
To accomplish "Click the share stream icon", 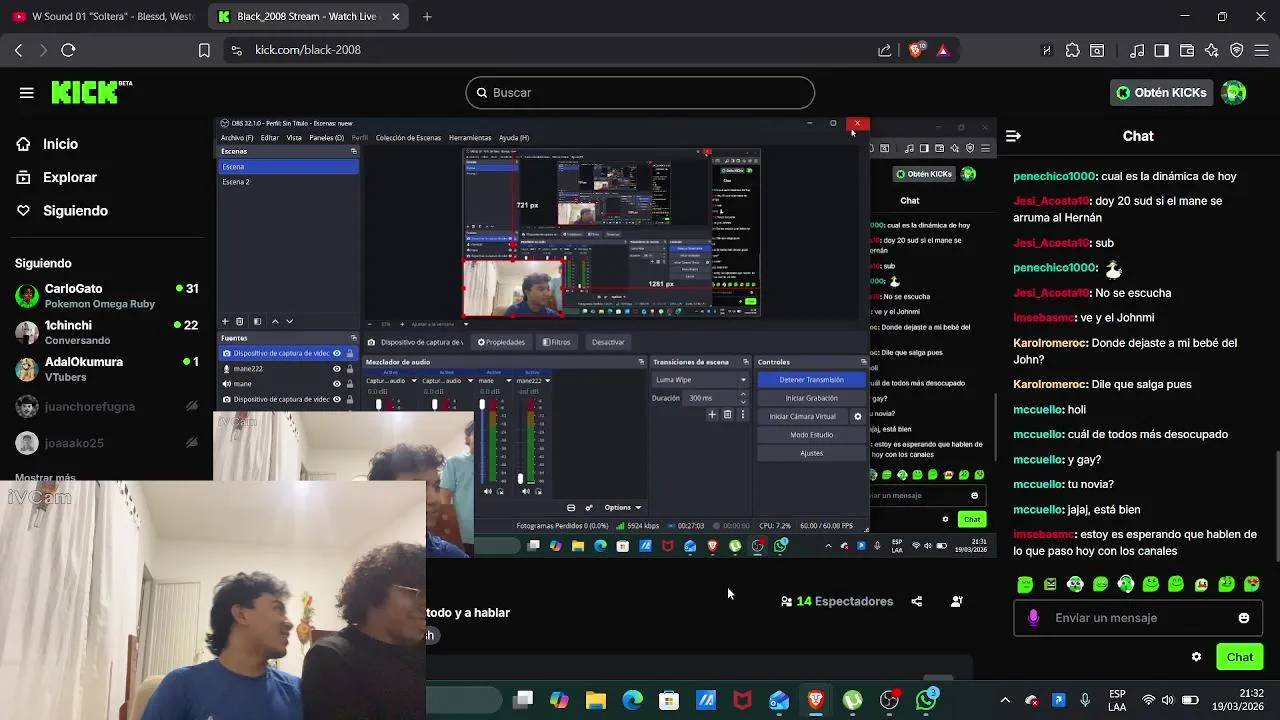I will (917, 601).
